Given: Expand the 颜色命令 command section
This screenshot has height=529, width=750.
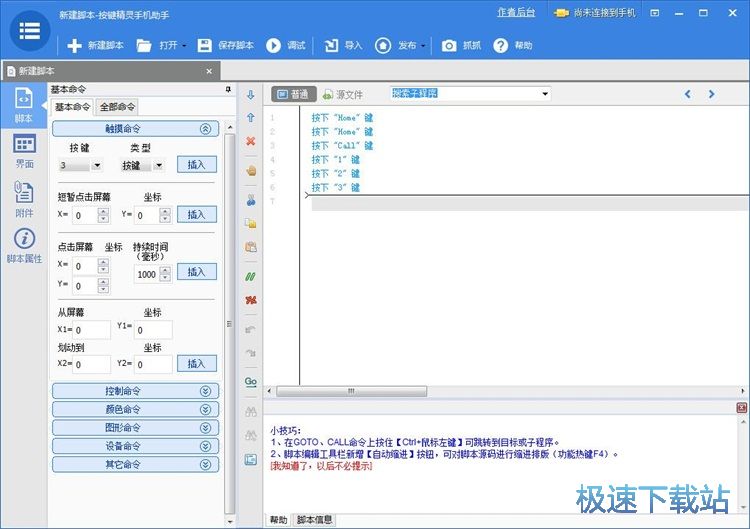Looking at the screenshot, I should coord(135,409).
